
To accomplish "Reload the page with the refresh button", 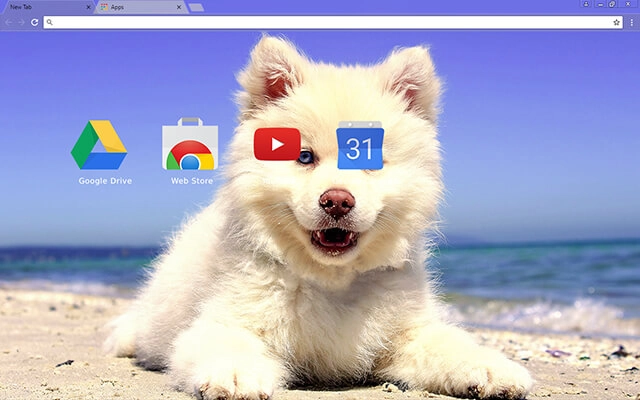I will tap(35, 22).
